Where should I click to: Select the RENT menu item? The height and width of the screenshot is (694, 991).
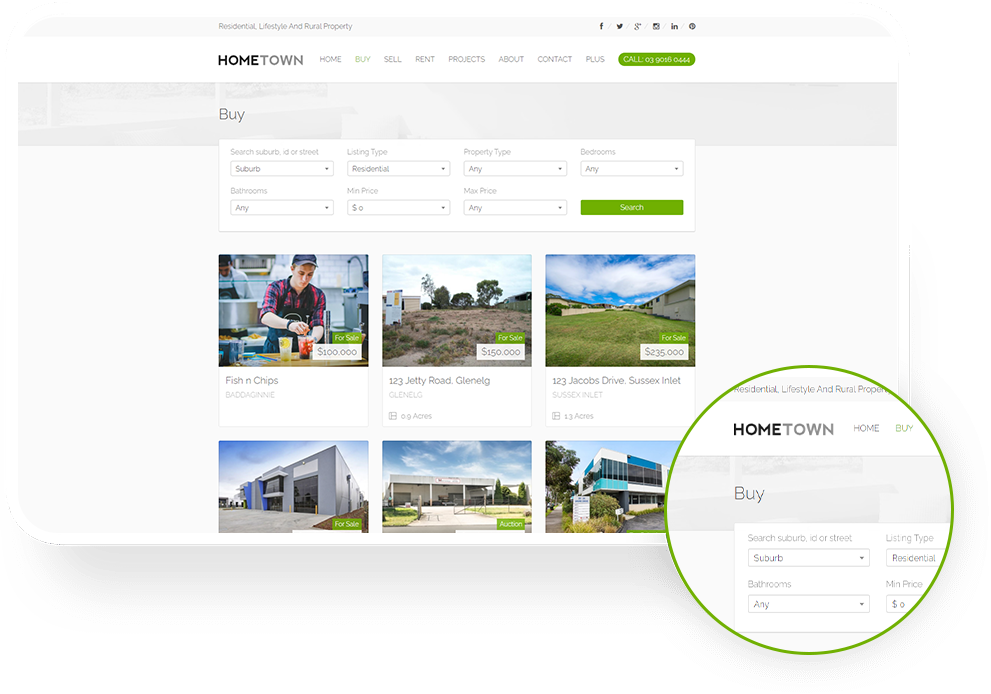(x=425, y=60)
